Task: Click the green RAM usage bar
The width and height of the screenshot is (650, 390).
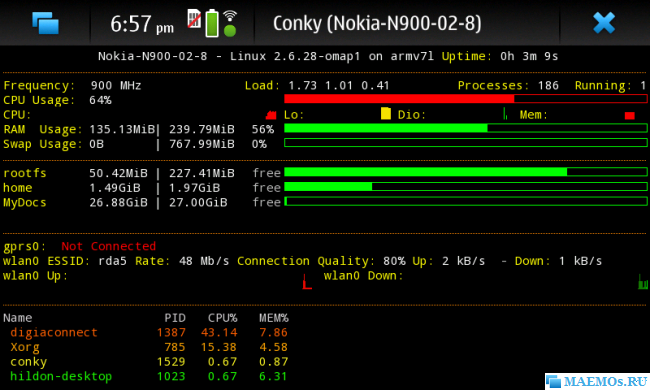Action: click(x=466, y=128)
